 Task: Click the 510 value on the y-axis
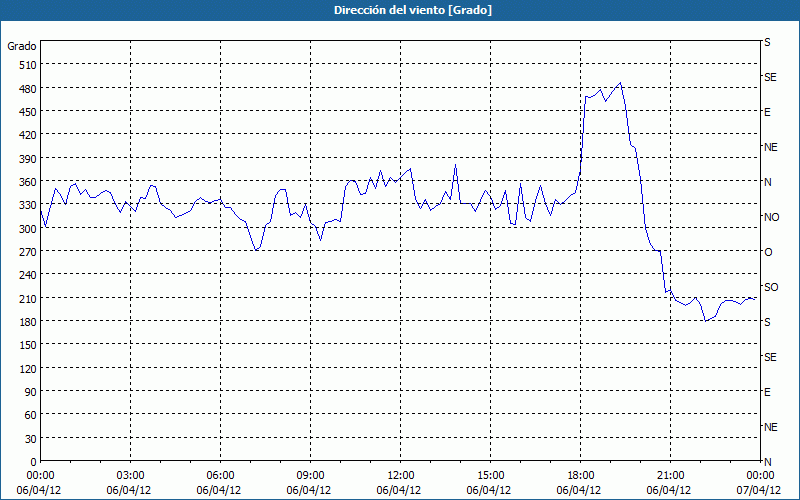coord(29,65)
